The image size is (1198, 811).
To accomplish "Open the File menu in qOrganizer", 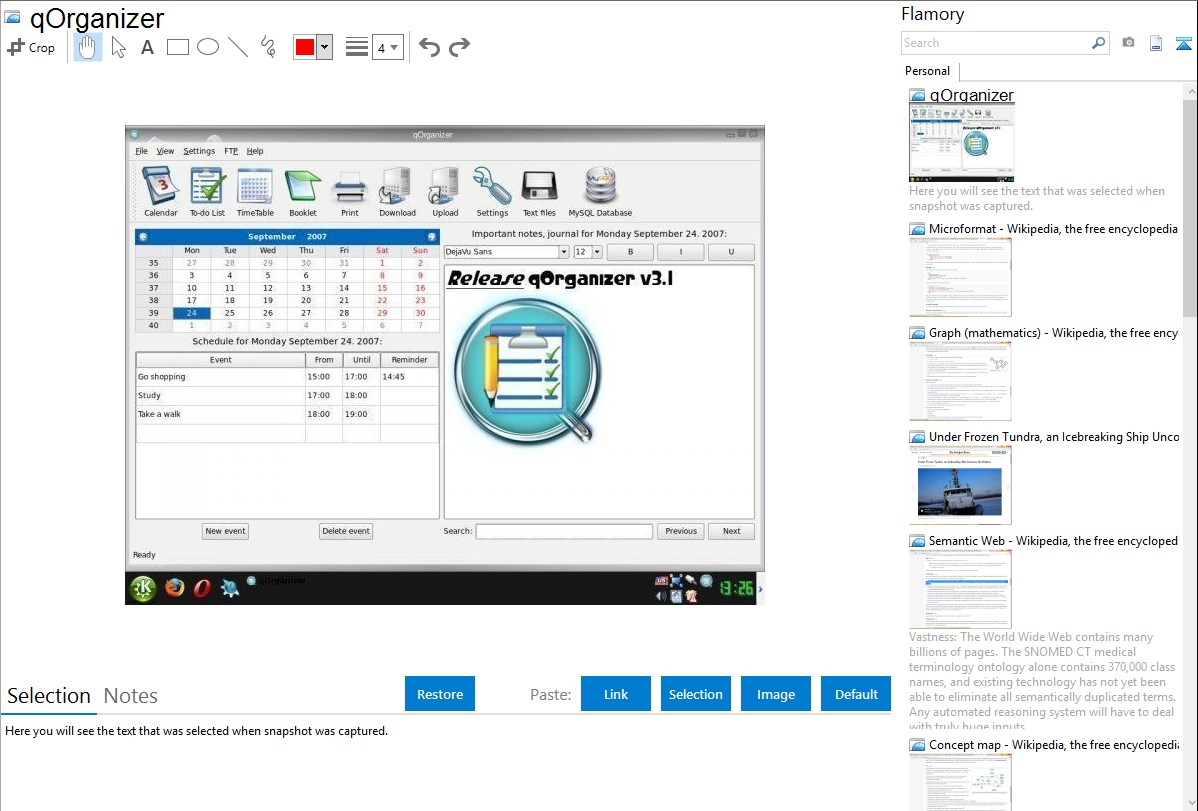I will (x=141, y=151).
